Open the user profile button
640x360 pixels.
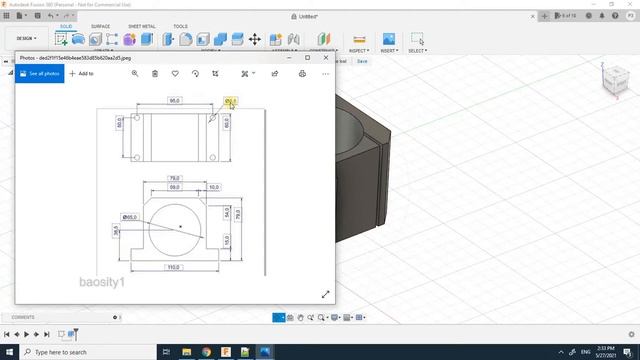click(x=631, y=16)
